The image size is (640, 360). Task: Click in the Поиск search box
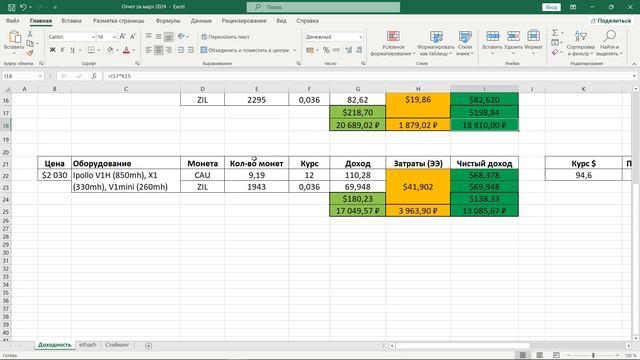[323, 7]
